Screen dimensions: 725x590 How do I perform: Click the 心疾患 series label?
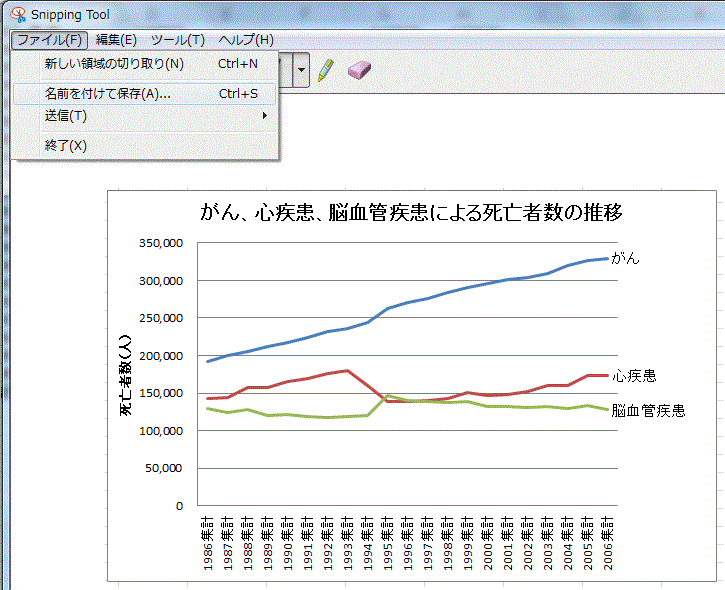click(x=635, y=376)
